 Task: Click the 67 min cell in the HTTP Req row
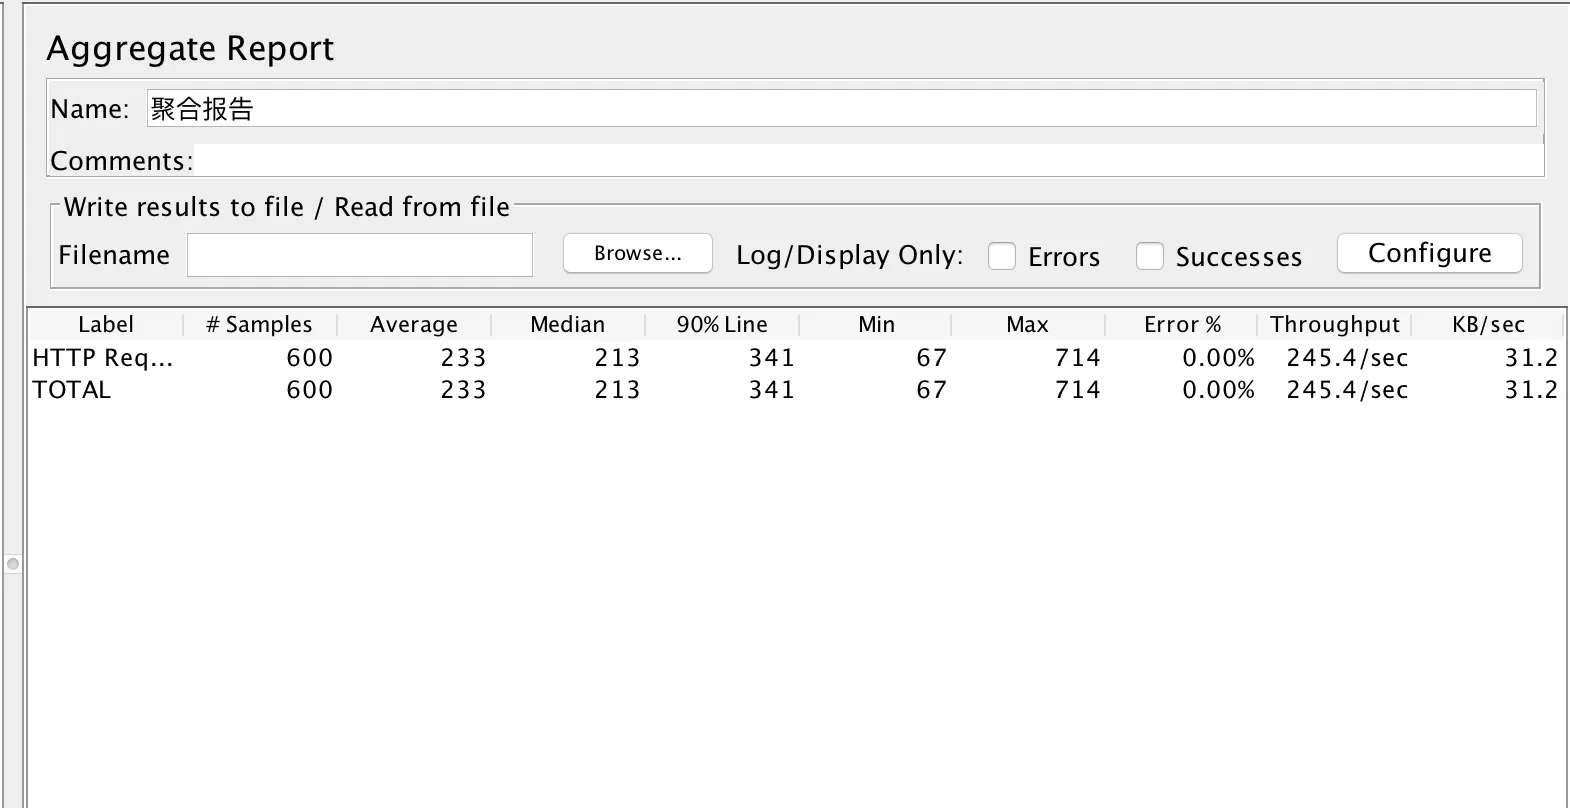click(932, 358)
